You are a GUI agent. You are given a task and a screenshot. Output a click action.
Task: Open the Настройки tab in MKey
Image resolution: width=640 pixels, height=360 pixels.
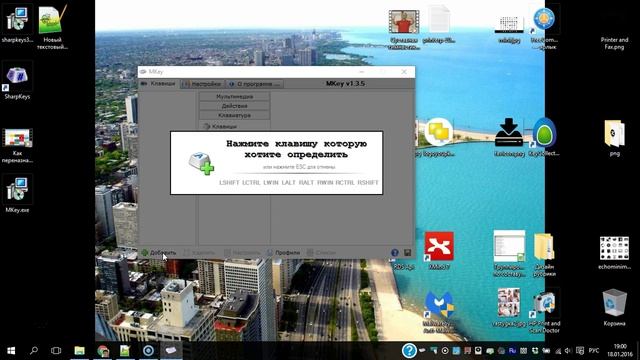click(x=202, y=84)
